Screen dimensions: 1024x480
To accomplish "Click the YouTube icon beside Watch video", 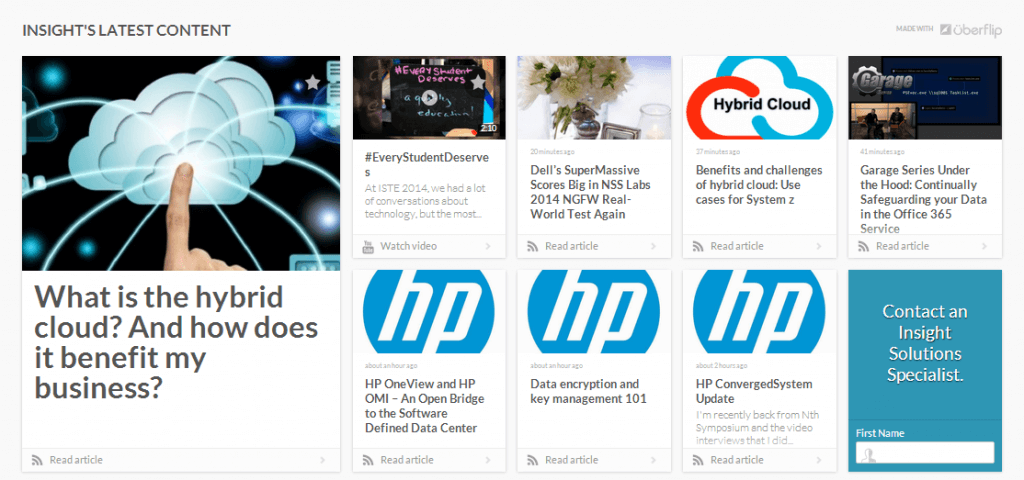I will pos(367,246).
